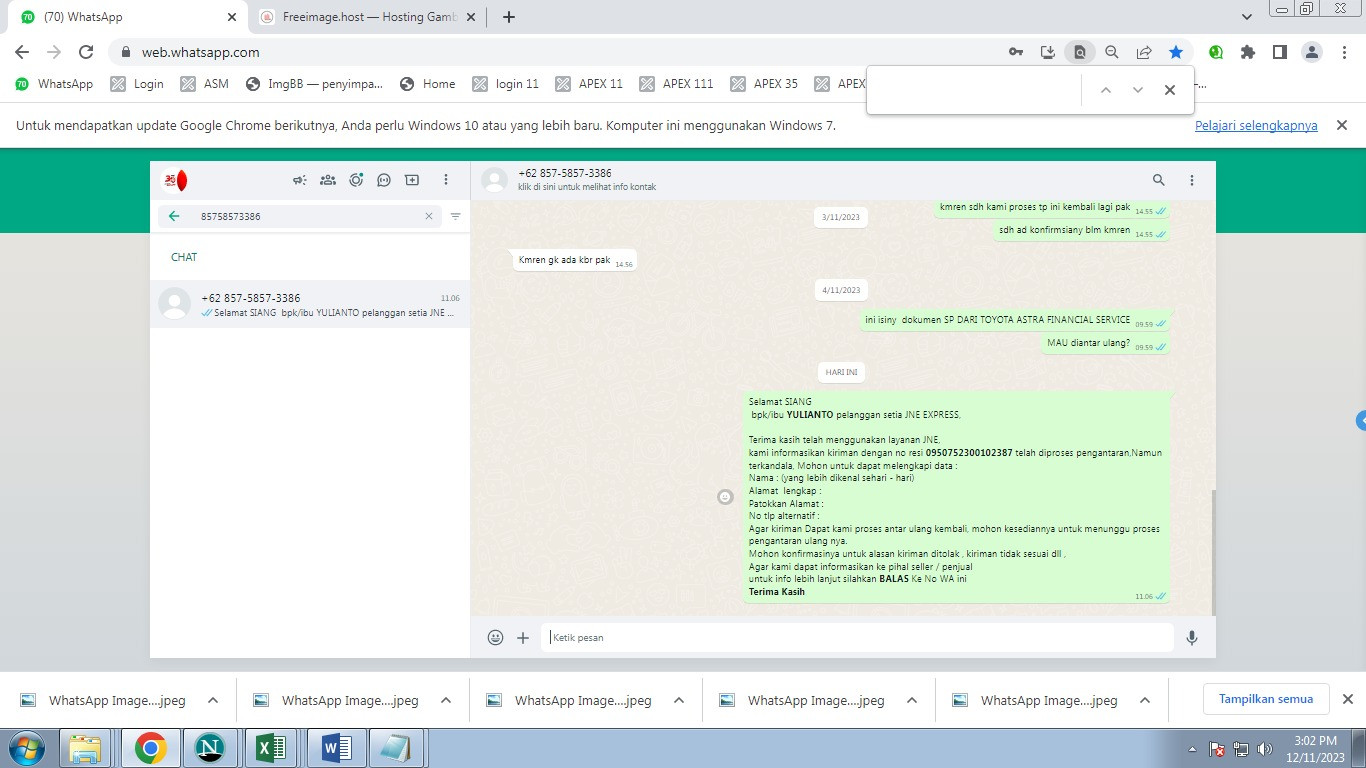Image resolution: width=1366 pixels, height=768 pixels.
Task: Open saved passwords key icon
Action: click(1016, 52)
